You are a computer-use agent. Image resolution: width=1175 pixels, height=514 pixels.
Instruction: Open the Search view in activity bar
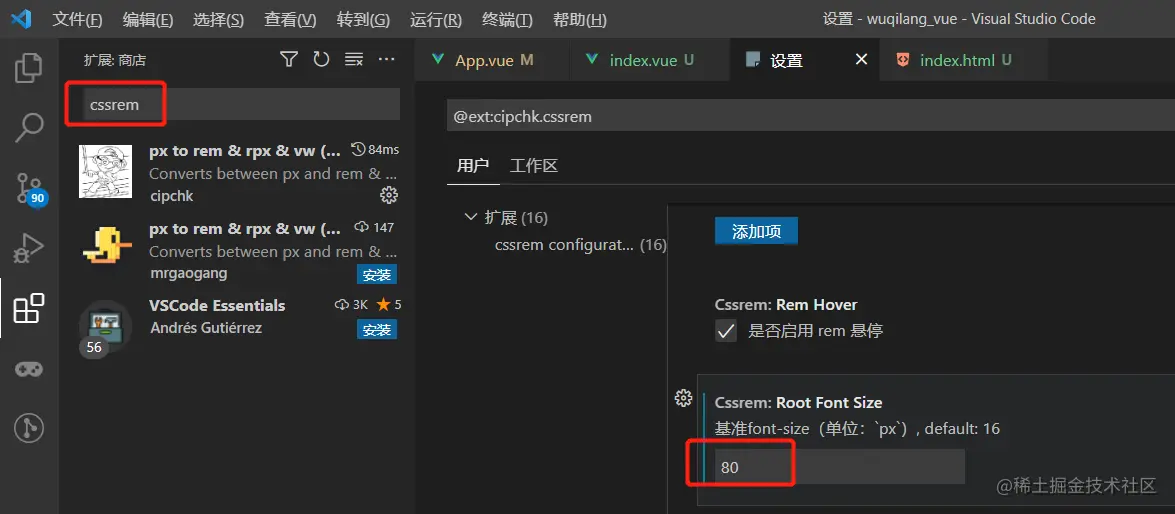[29, 127]
